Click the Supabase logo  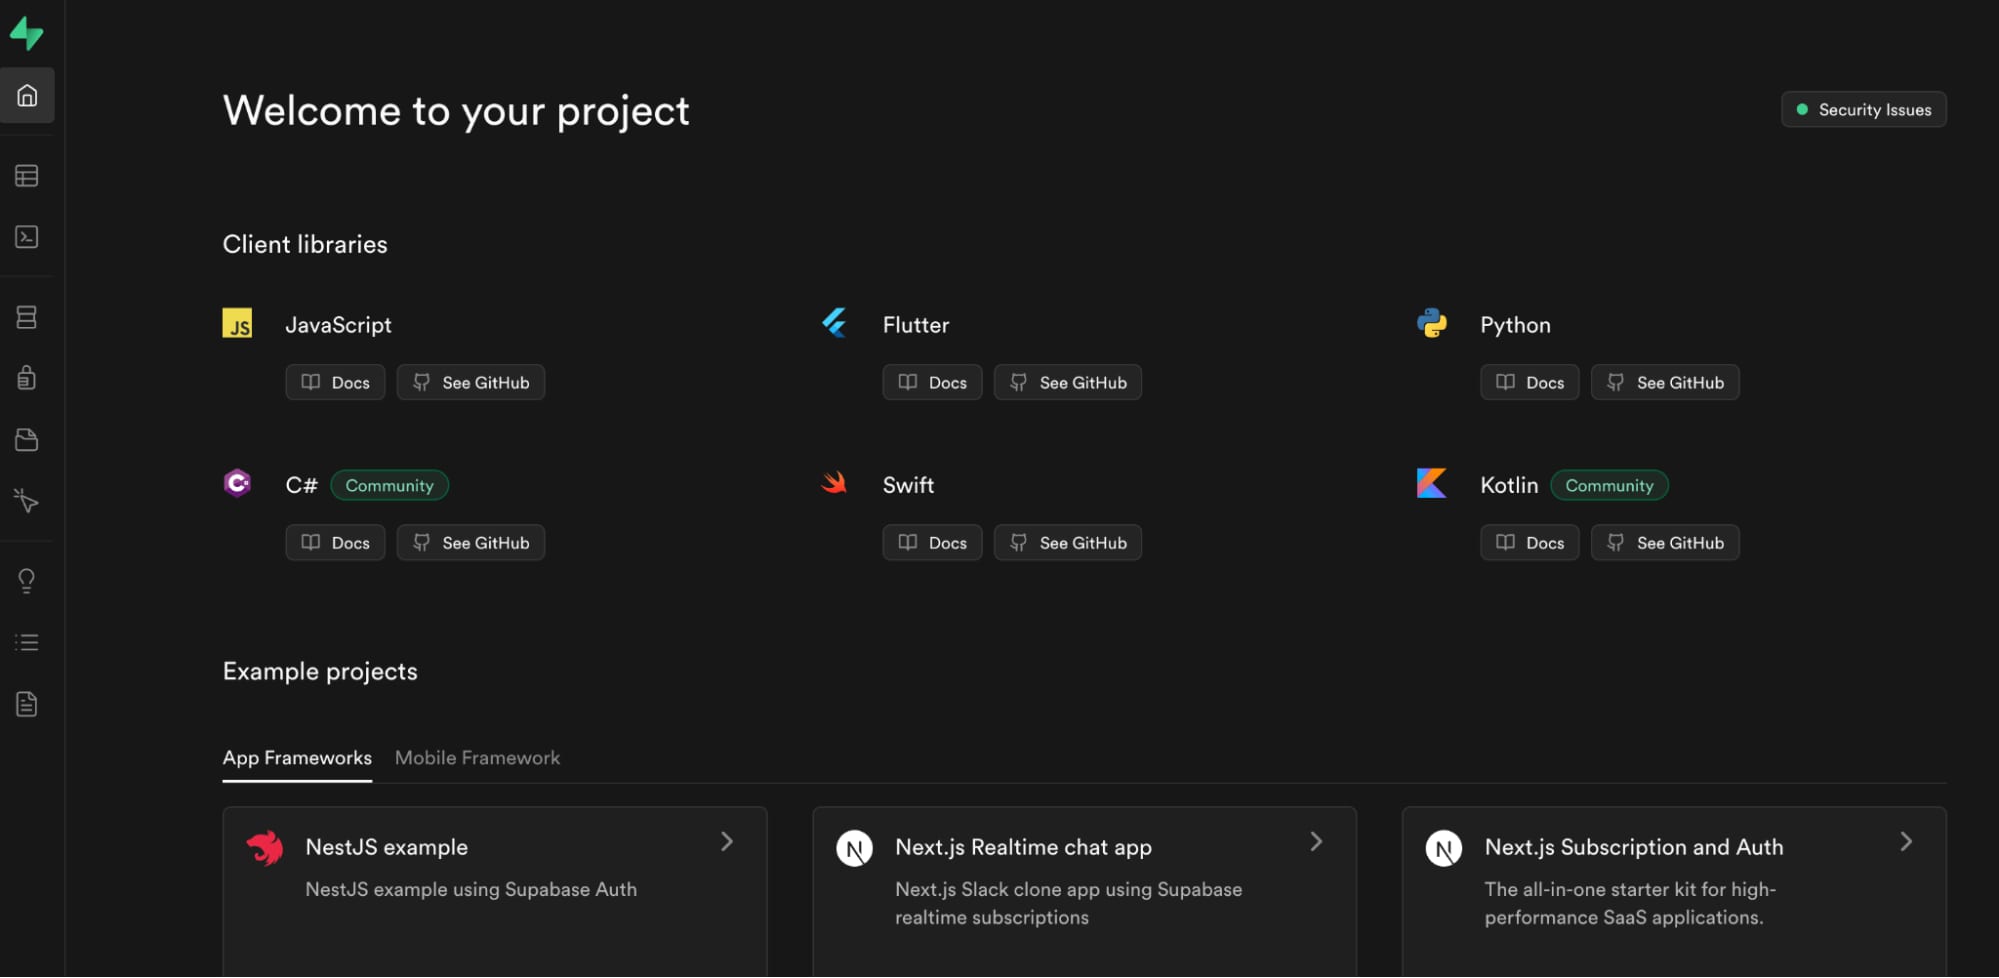(x=27, y=33)
